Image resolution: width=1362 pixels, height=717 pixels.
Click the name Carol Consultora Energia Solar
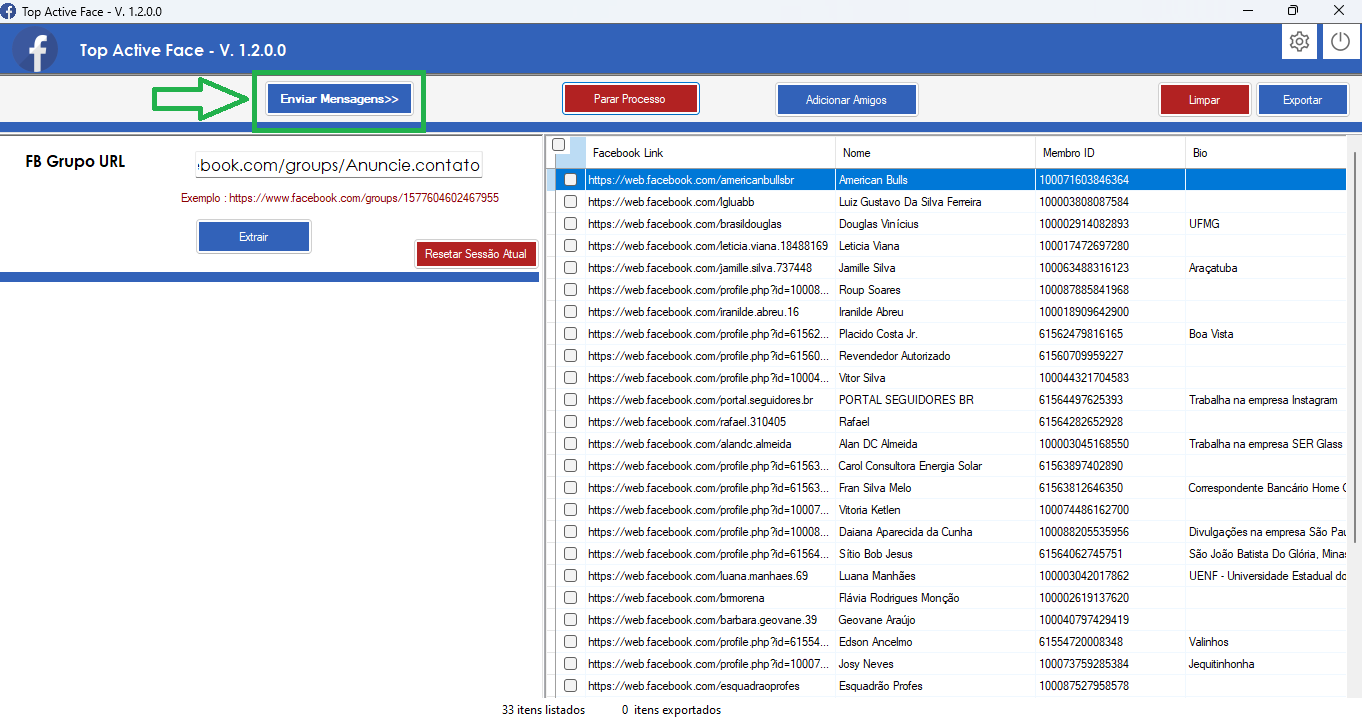910,466
